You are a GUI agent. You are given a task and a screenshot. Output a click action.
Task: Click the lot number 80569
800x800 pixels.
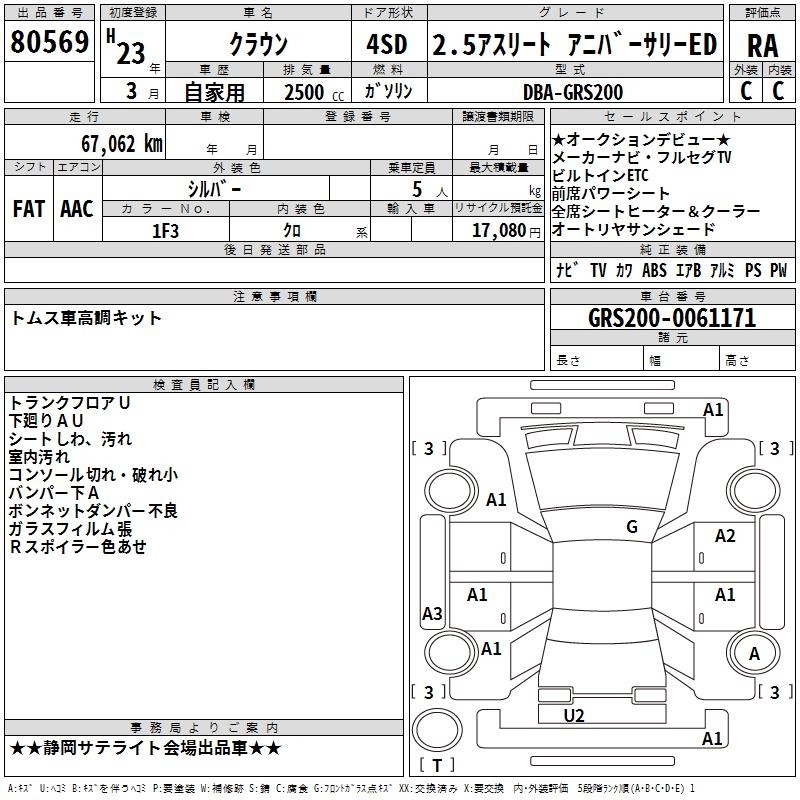(x=49, y=43)
